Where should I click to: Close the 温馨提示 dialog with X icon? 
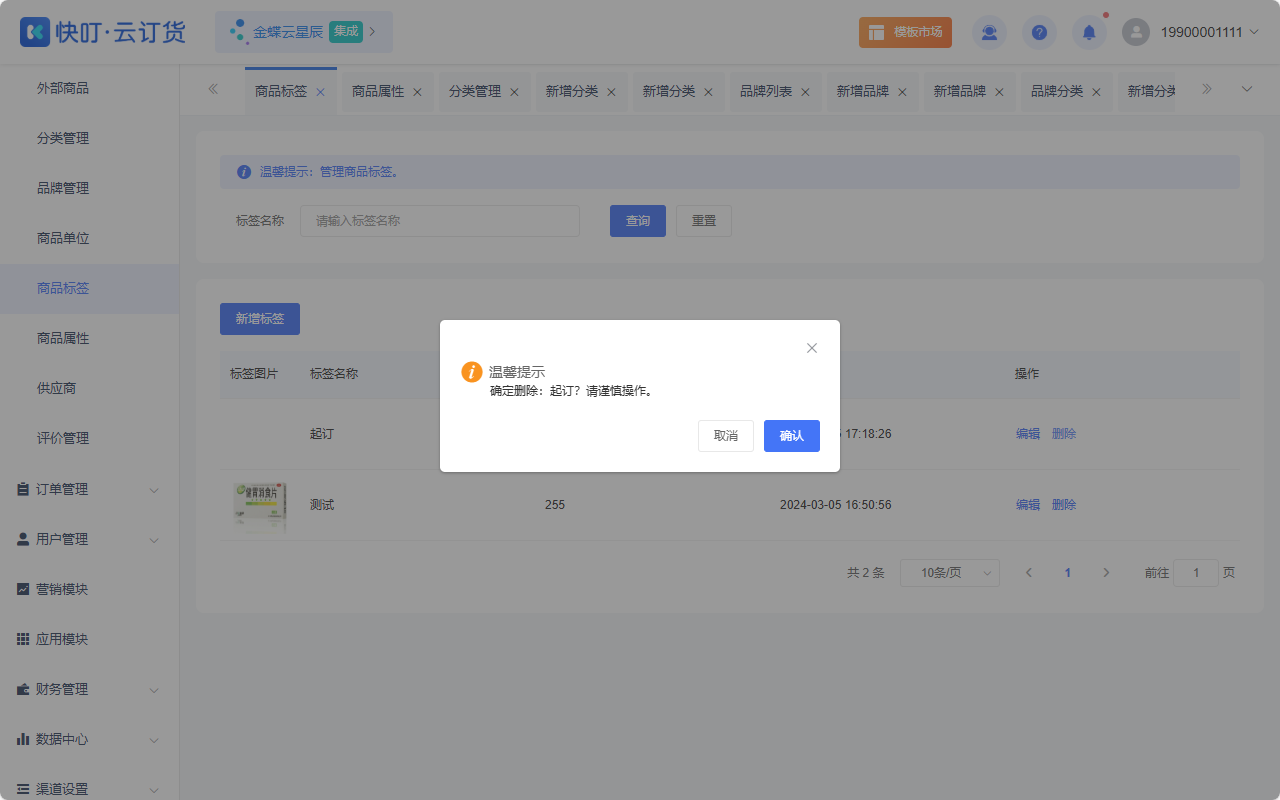(812, 348)
